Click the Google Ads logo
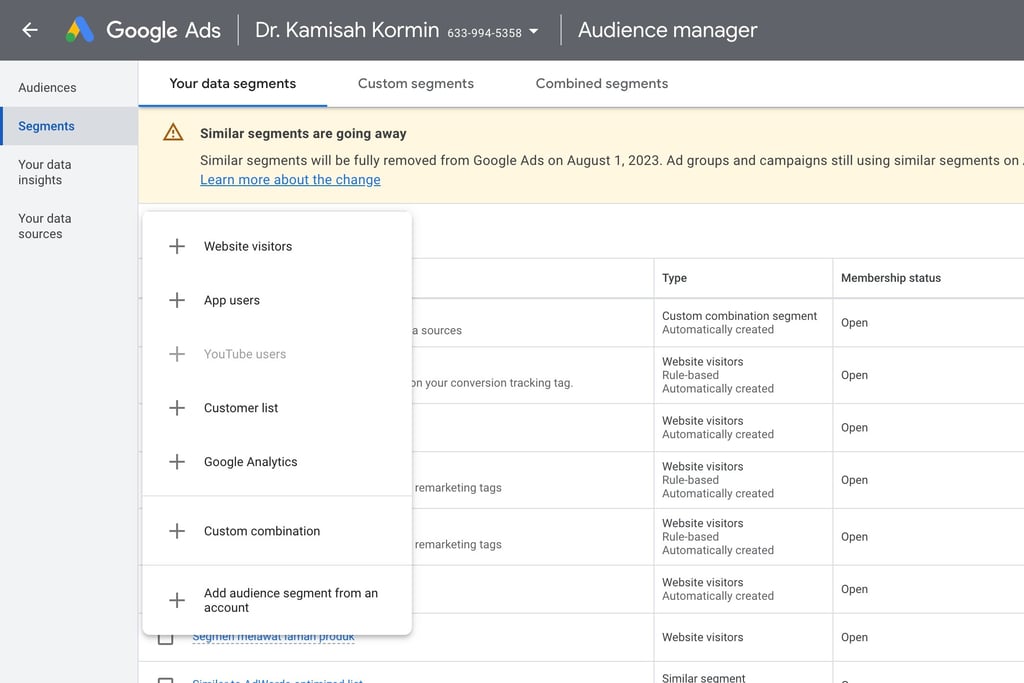This screenshot has width=1024, height=683. 80,30
